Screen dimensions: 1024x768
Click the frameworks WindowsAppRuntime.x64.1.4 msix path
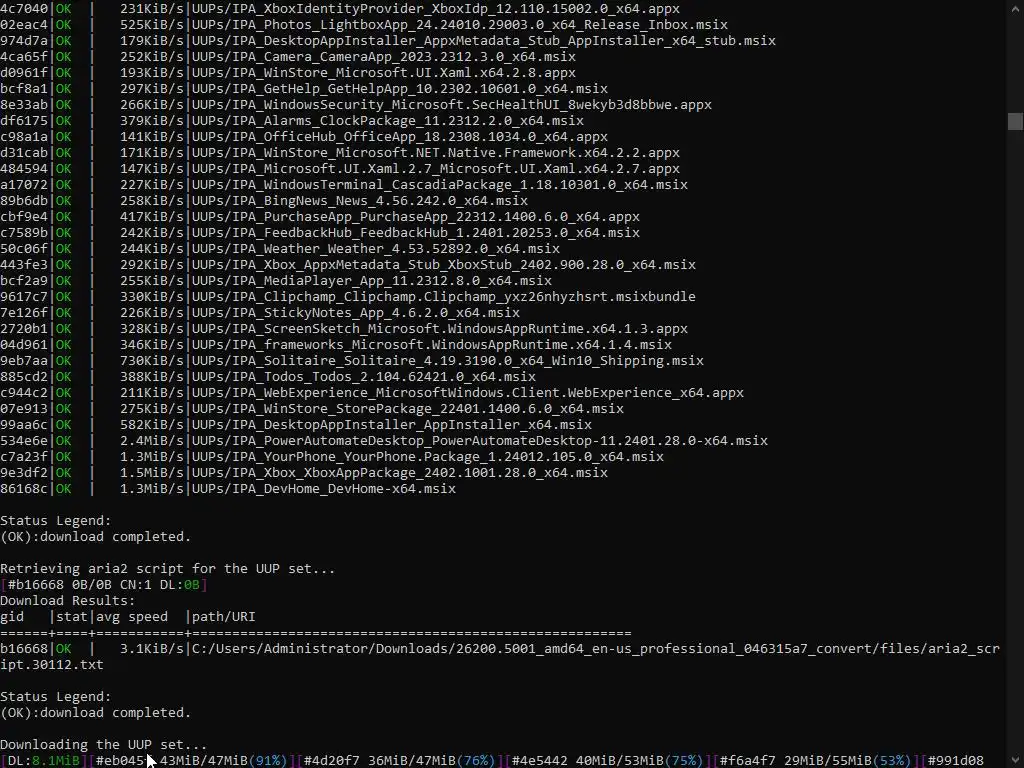point(432,345)
